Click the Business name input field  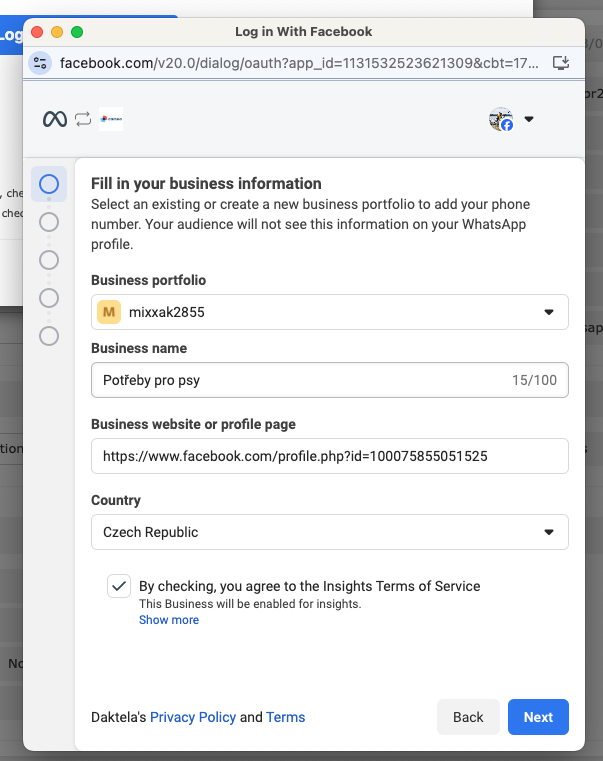click(x=300, y=380)
